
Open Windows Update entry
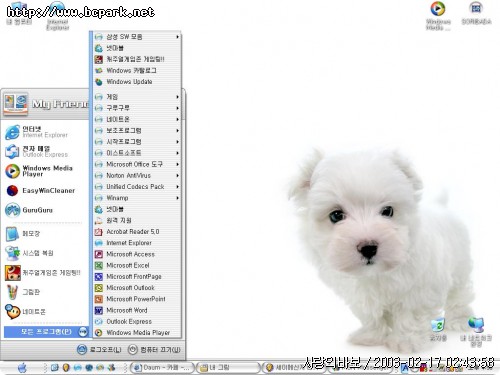pos(137,82)
